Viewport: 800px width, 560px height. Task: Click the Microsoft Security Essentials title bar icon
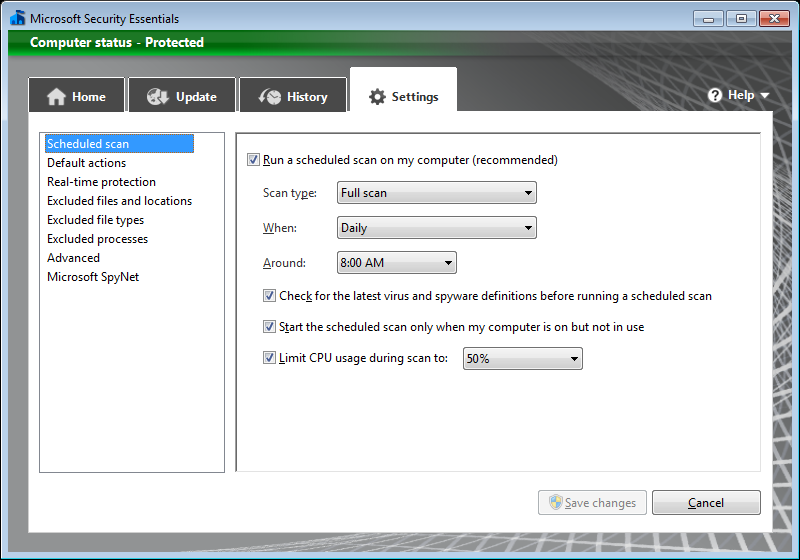15,18
